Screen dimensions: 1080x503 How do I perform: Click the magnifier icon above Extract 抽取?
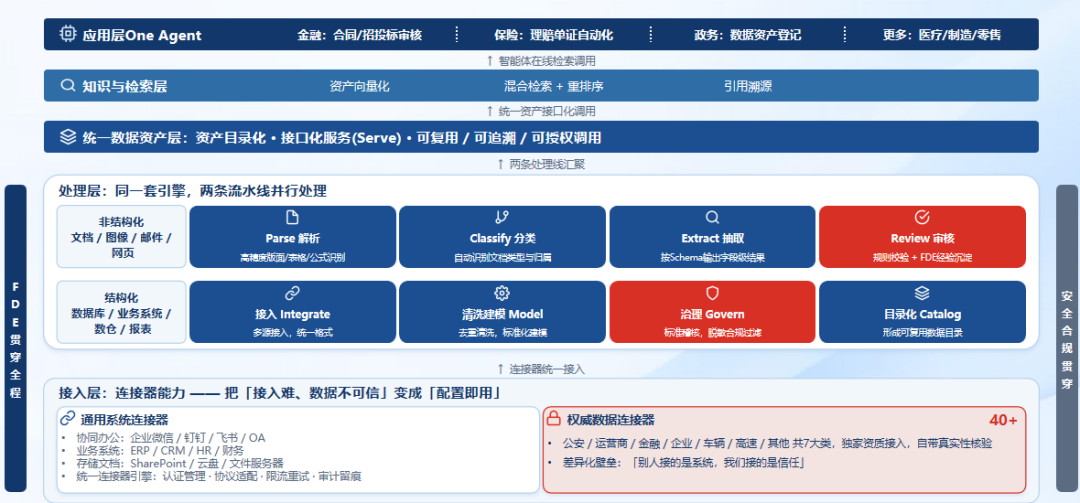click(x=712, y=218)
